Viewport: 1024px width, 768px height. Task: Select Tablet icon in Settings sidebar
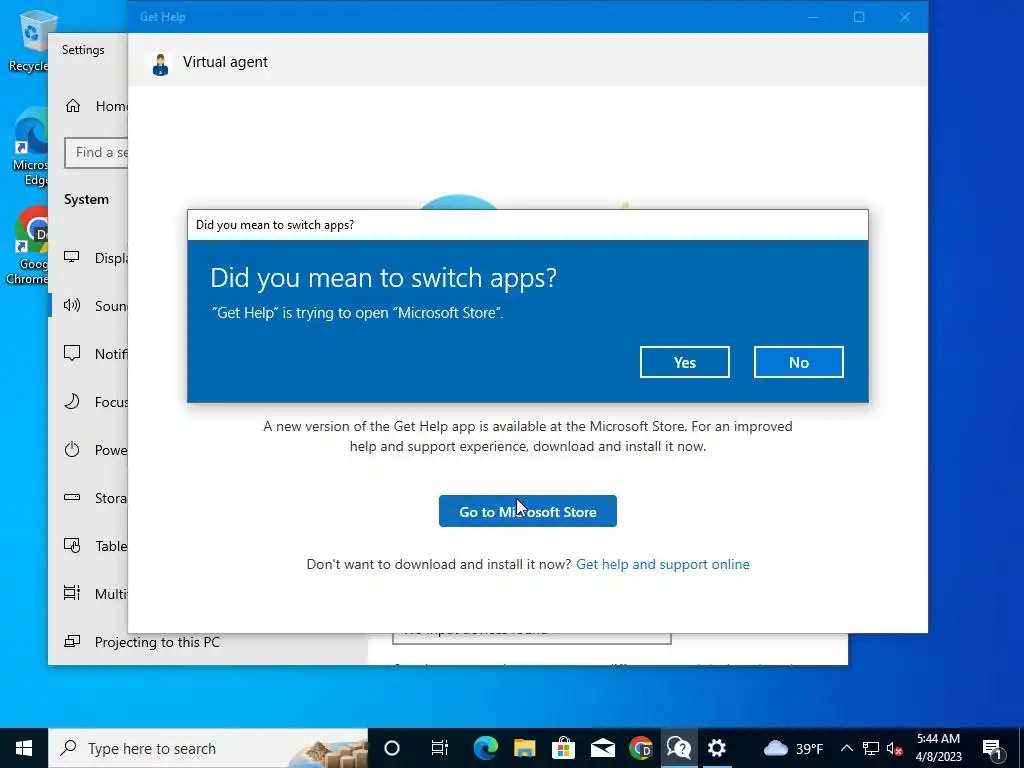coord(72,545)
